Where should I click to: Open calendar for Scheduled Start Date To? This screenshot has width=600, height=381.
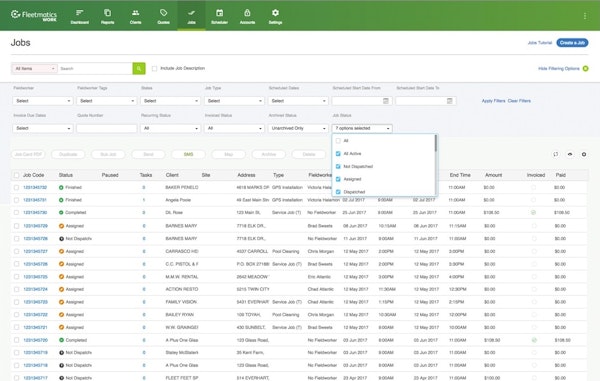click(x=450, y=101)
